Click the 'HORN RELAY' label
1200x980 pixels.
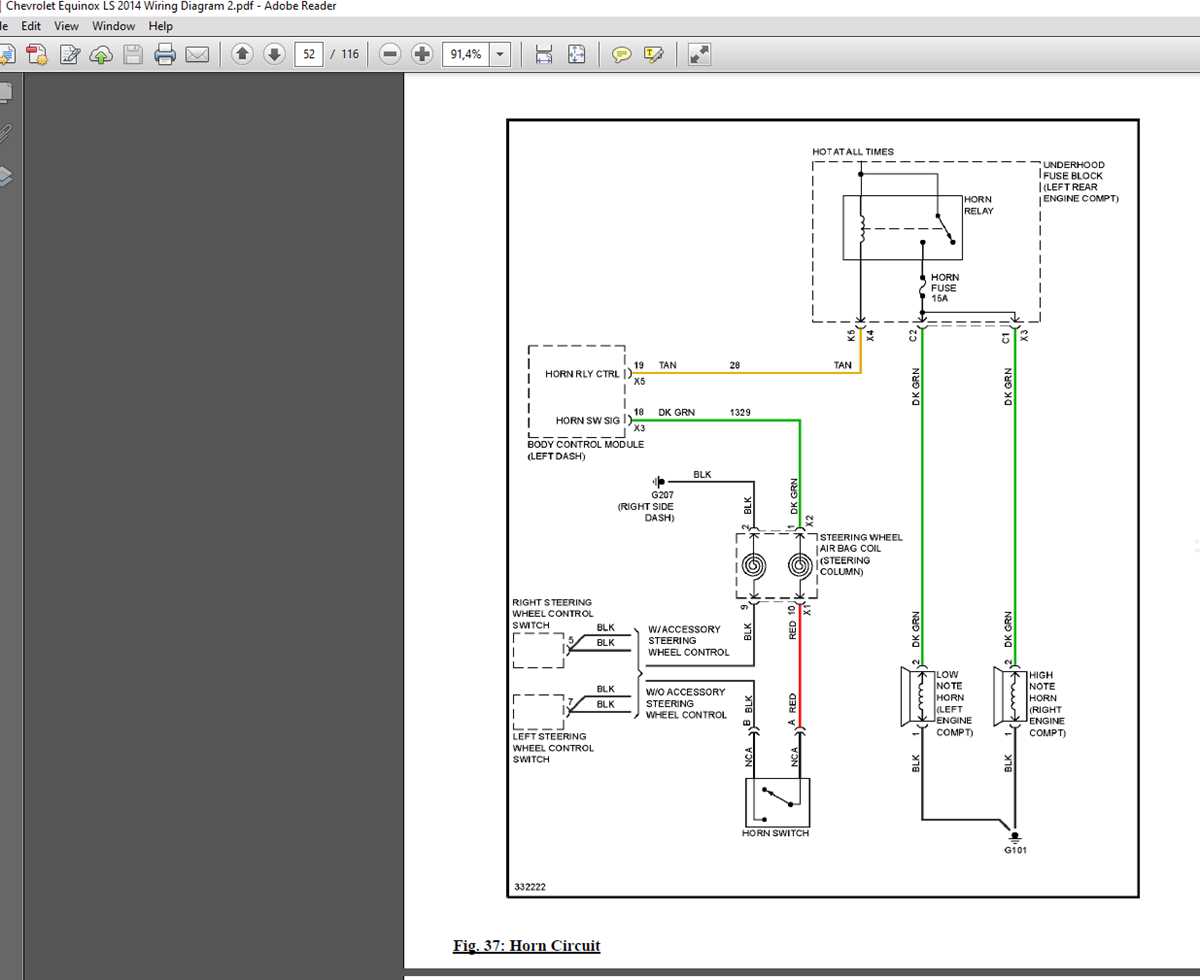tap(979, 206)
